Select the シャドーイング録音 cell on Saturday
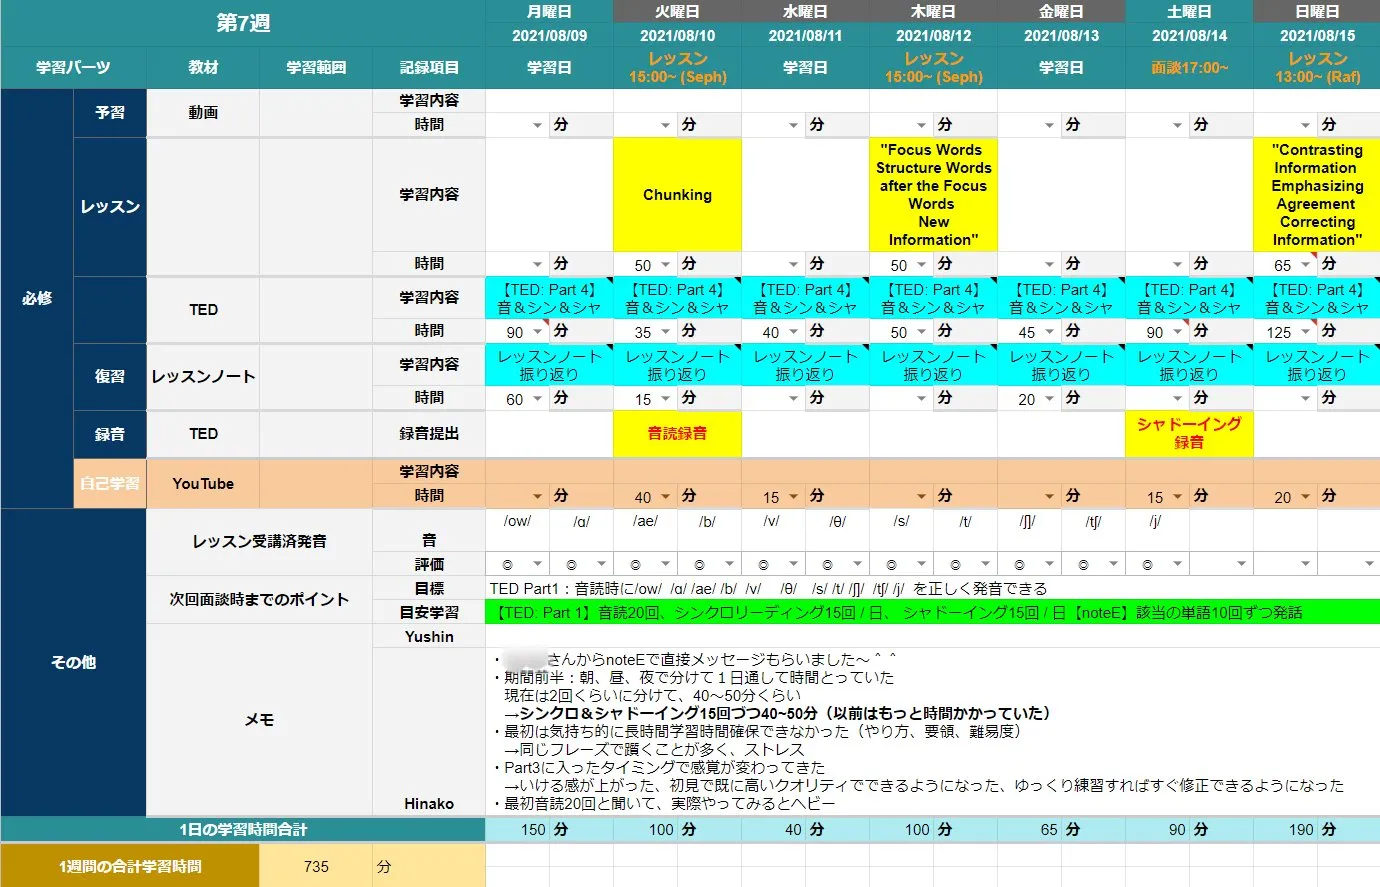This screenshot has width=1380, height=887. [1189, 433]
